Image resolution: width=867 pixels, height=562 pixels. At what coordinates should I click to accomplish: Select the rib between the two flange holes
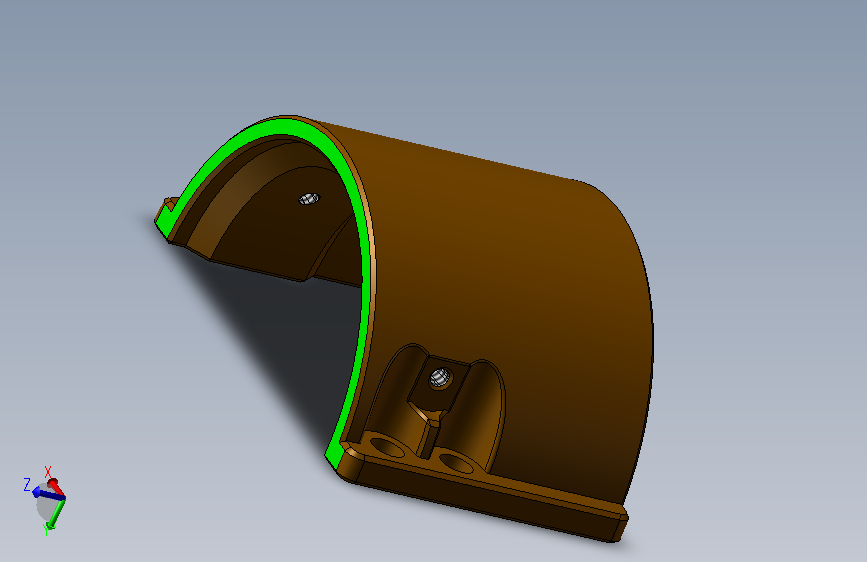tap(428, 438)
